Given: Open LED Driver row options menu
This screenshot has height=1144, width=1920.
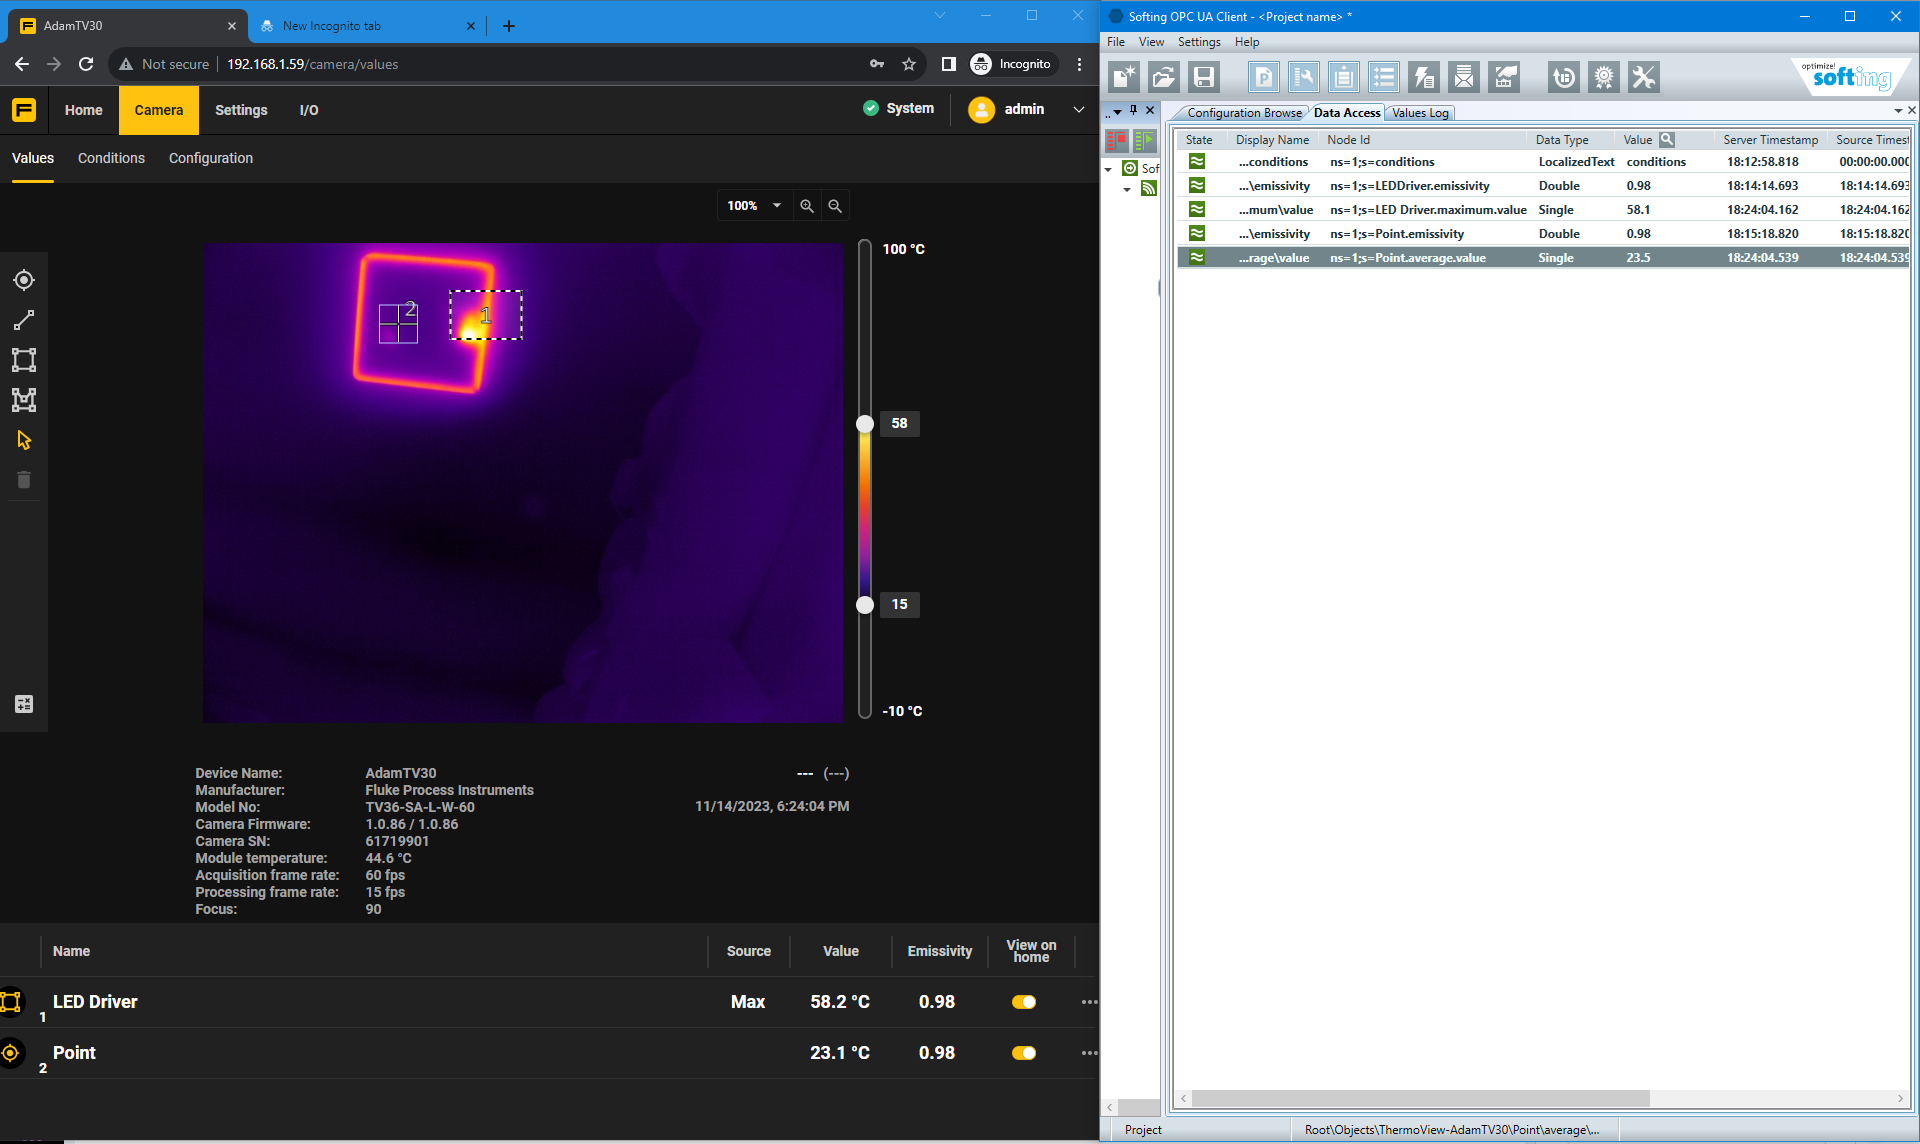Looking at the screenshot, I should (x=1089, y=1002).
